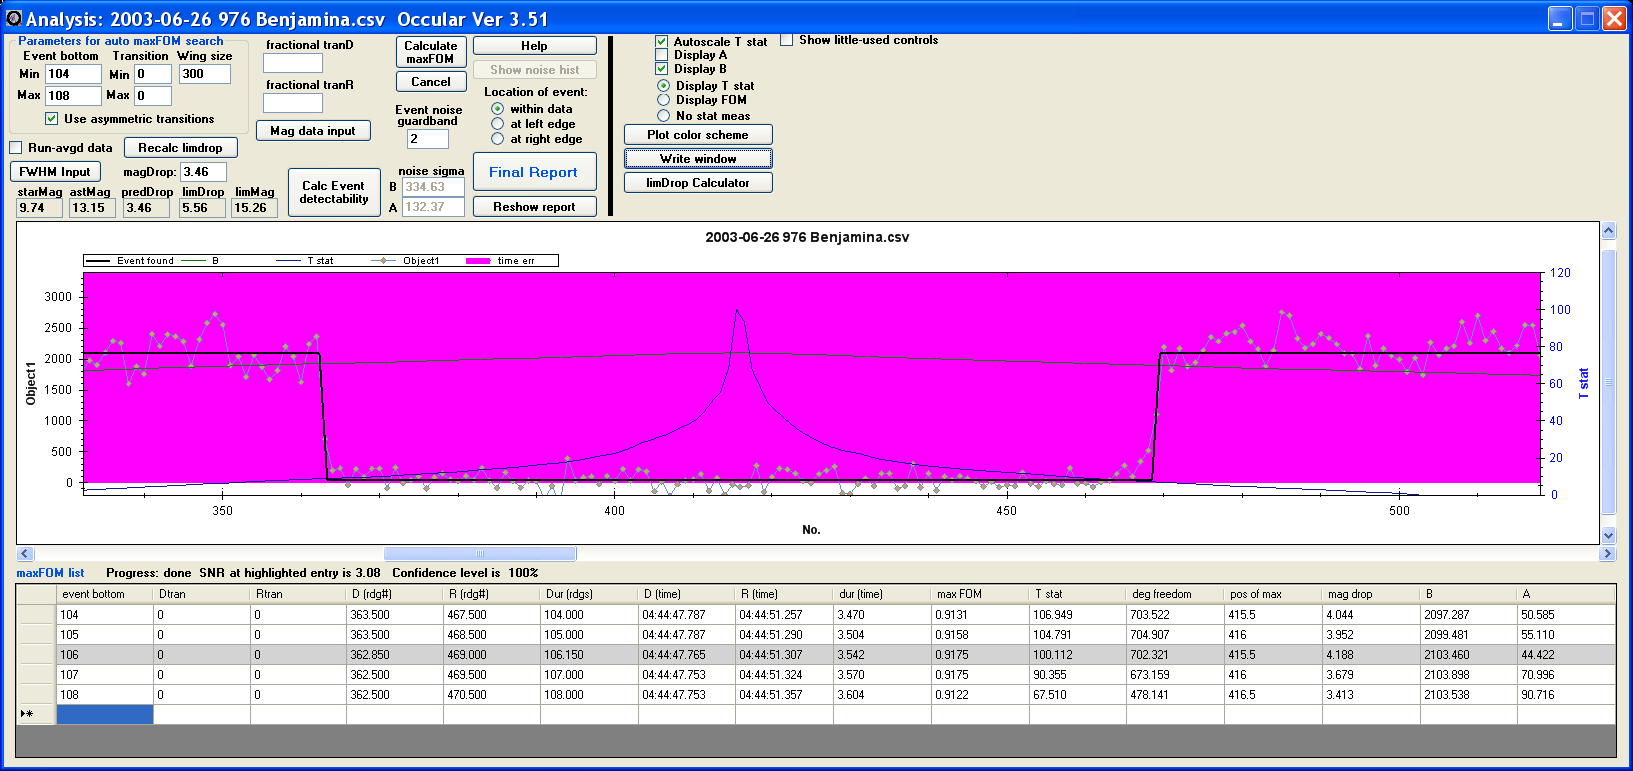Select Display FOM radio button
The width and height of the screenshot is (1633, 771).
(663, 100)
